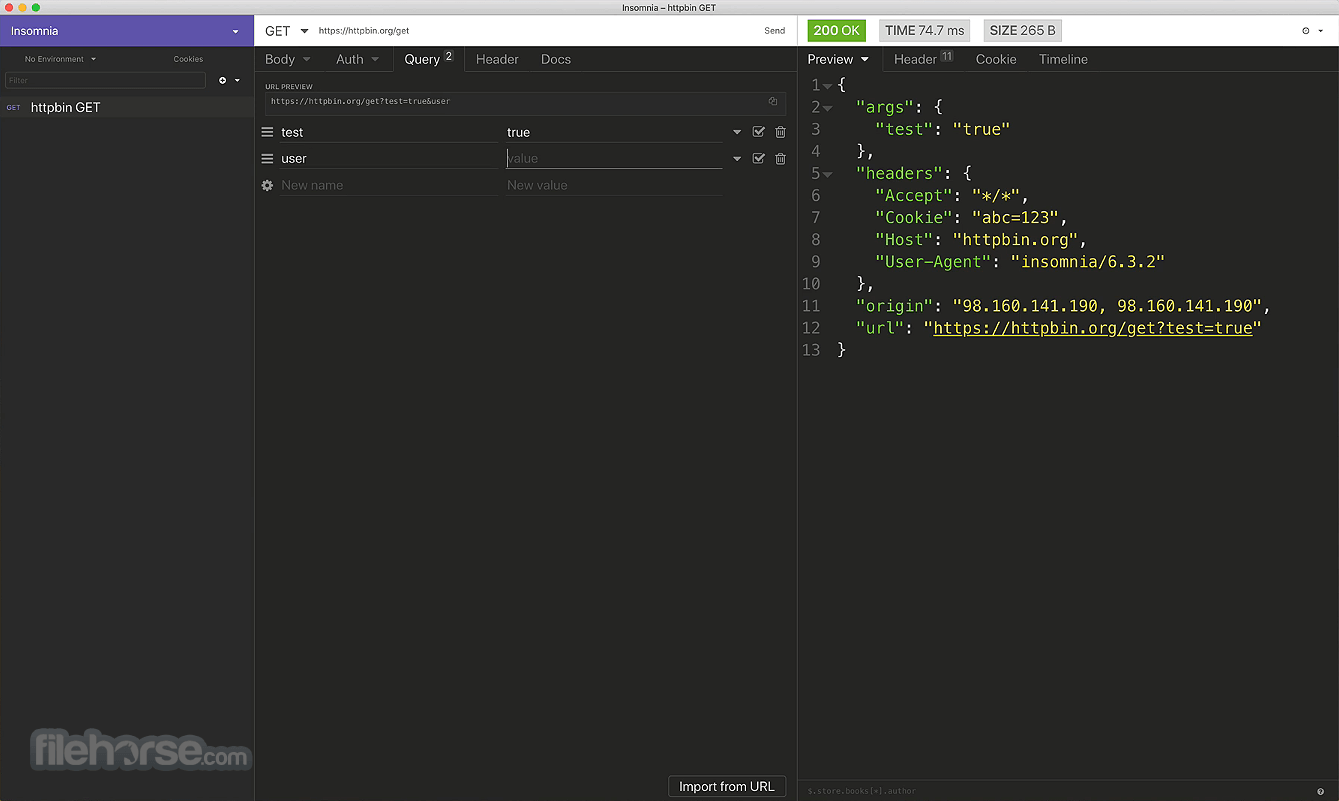
Task: Copy the URL preview to clipboard
Action: (773, 101)
